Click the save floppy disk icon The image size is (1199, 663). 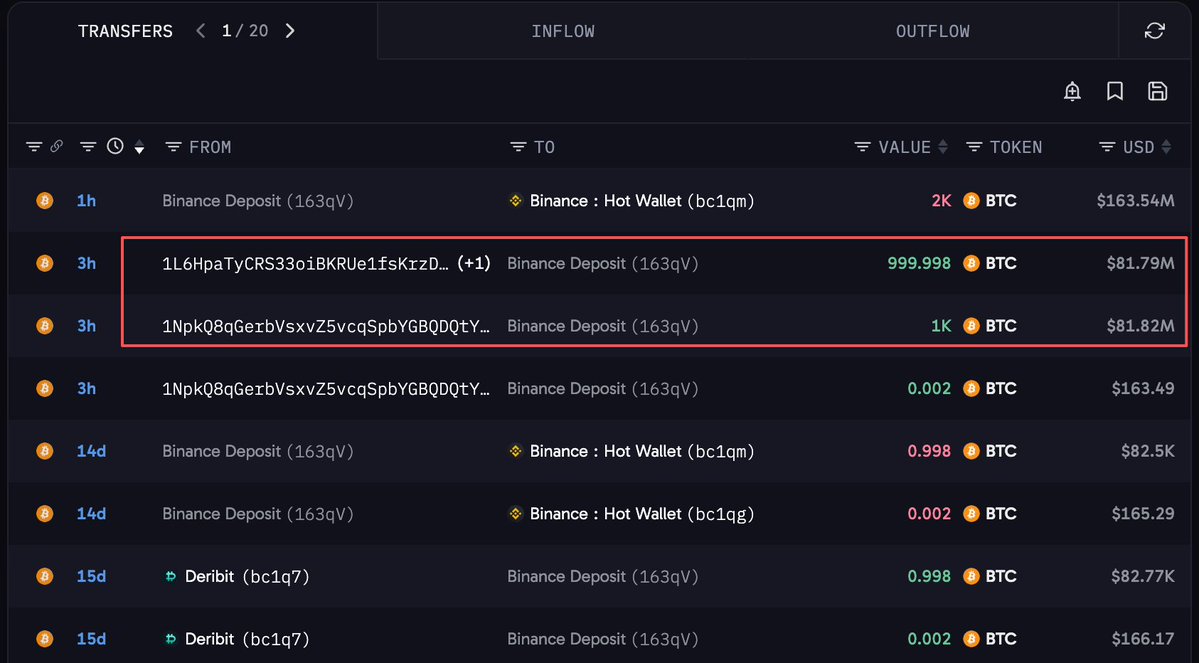coord(1158,92)
